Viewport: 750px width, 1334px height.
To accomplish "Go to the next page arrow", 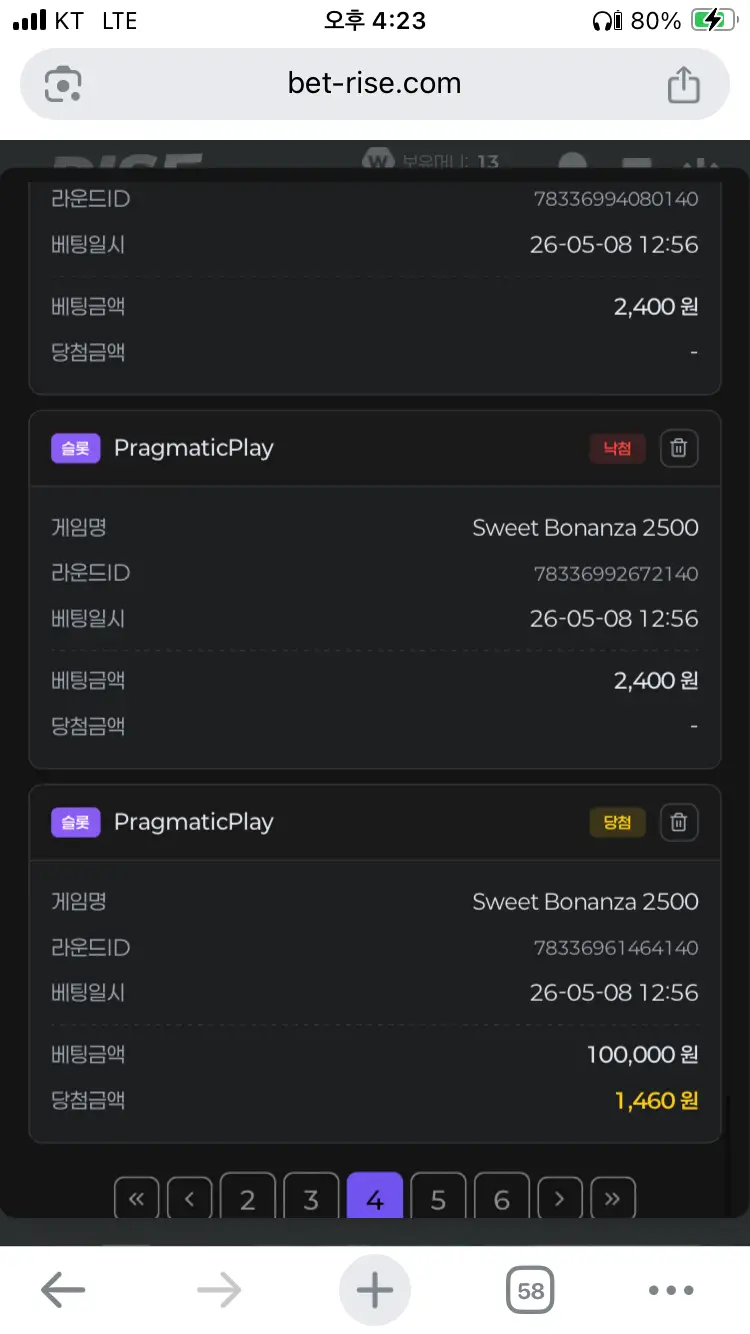I will coord(560,1199).
